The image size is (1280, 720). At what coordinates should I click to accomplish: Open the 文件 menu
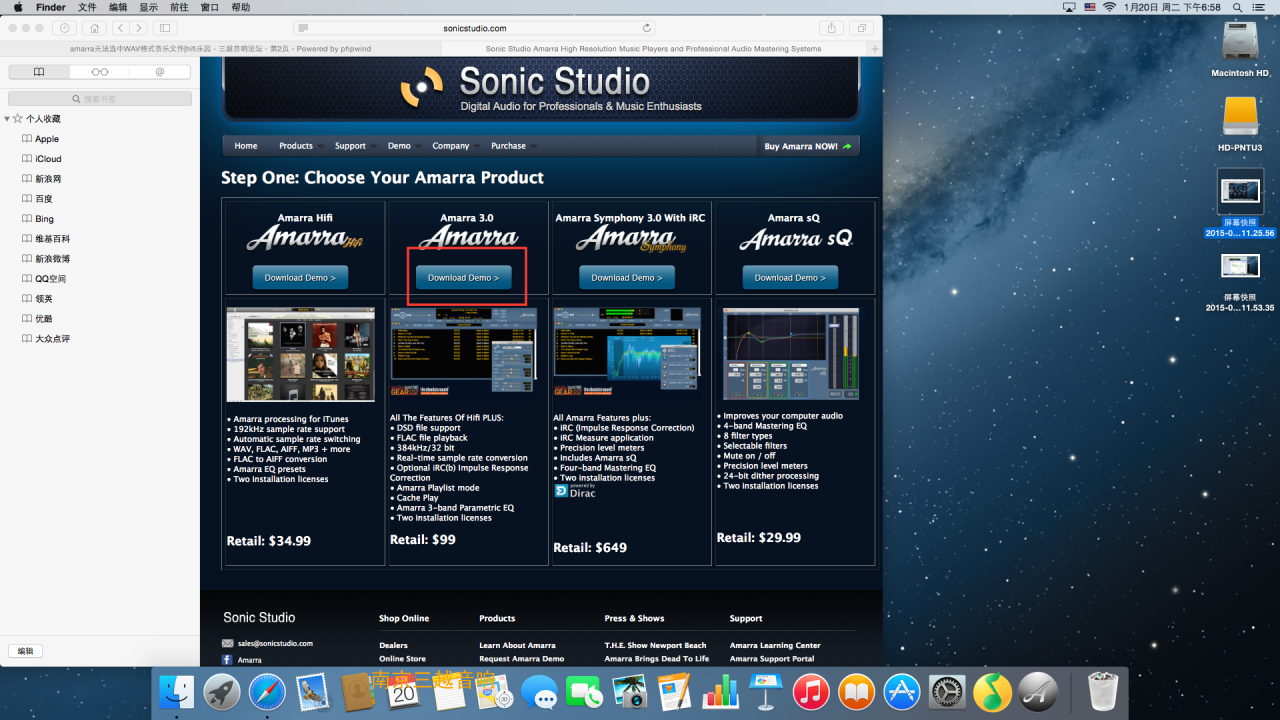tap(87, 7)
